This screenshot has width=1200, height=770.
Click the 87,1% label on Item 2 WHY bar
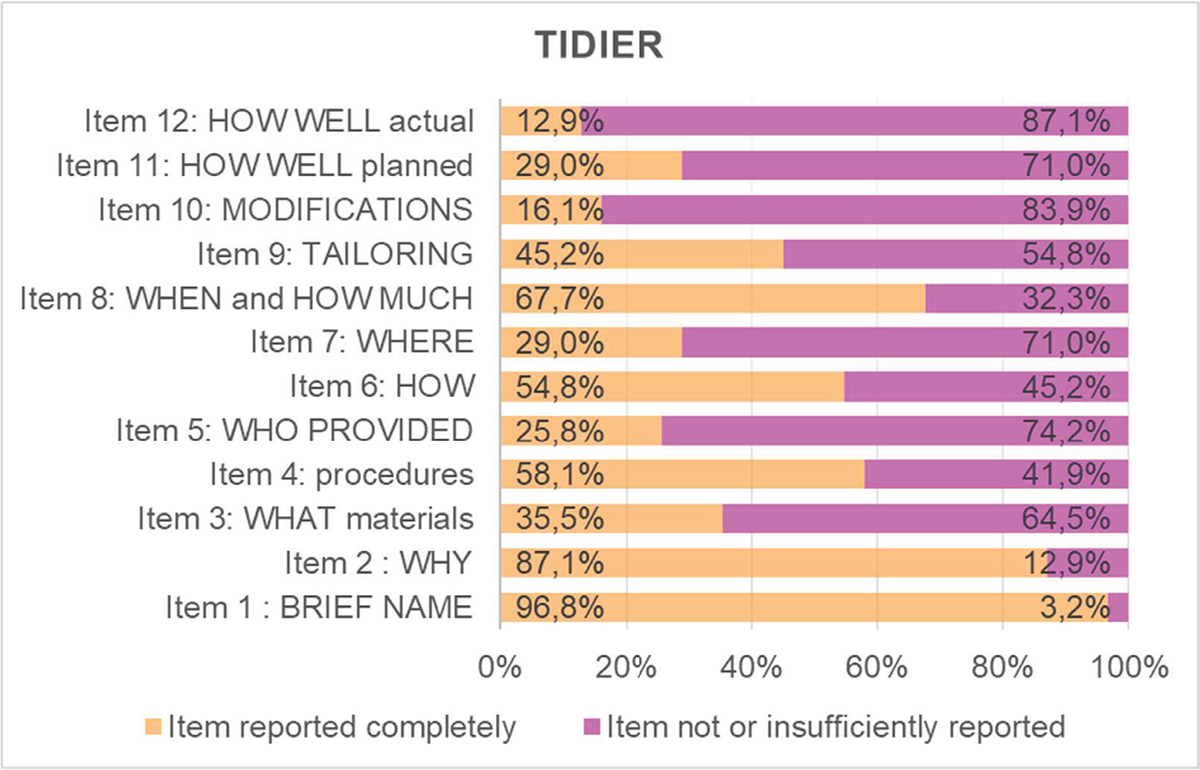(559, 563)
